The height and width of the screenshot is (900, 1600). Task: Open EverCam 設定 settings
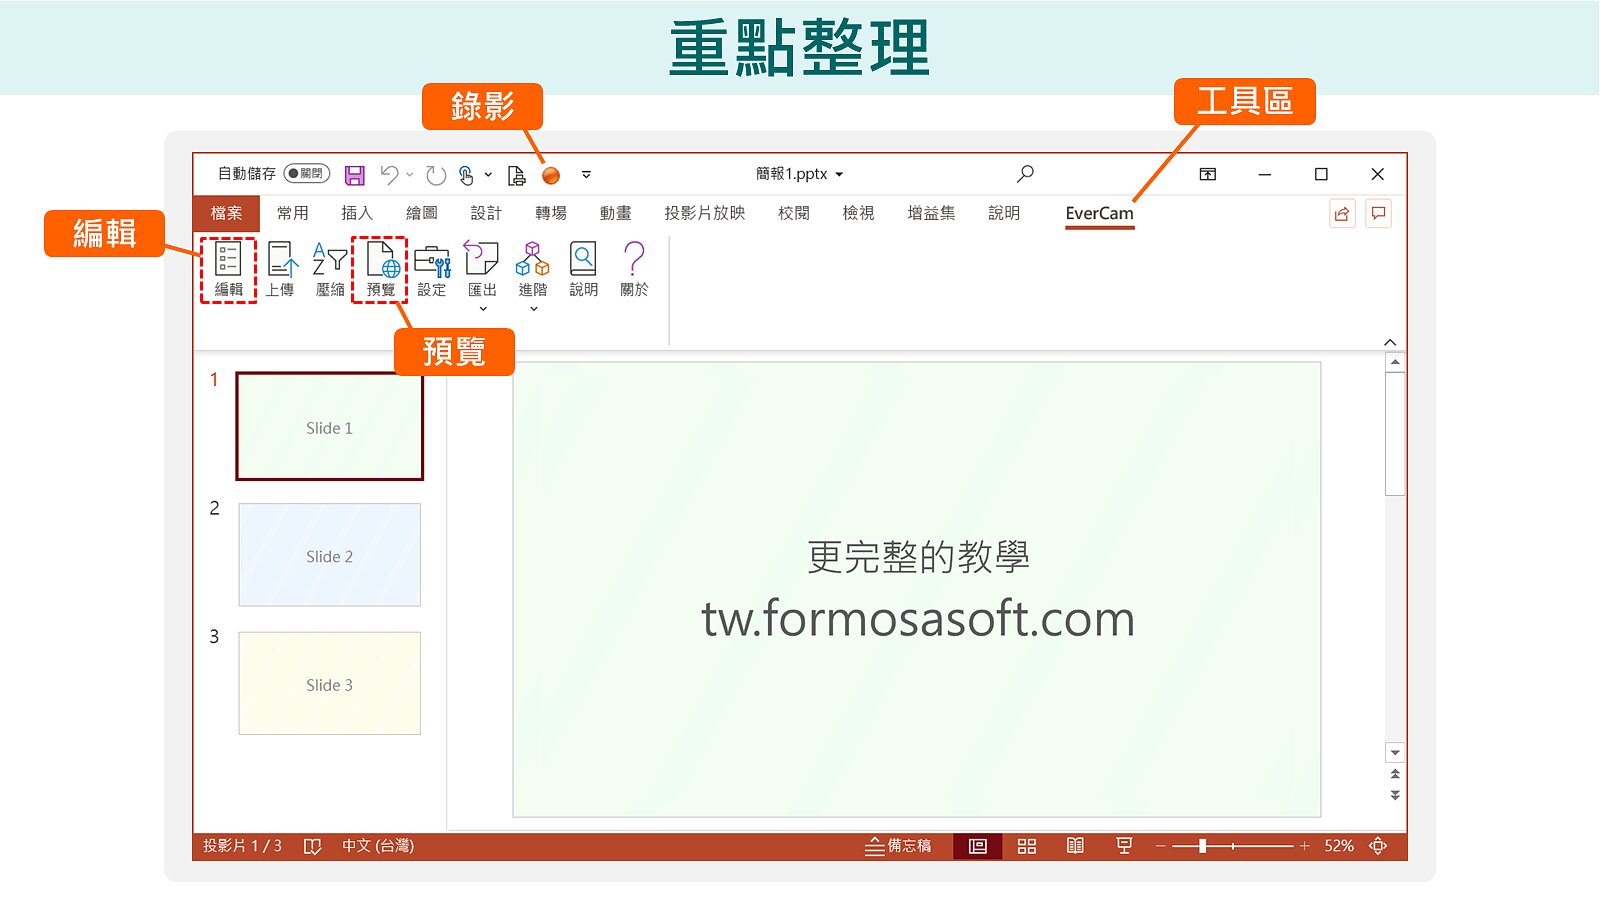tap(432, 268)
